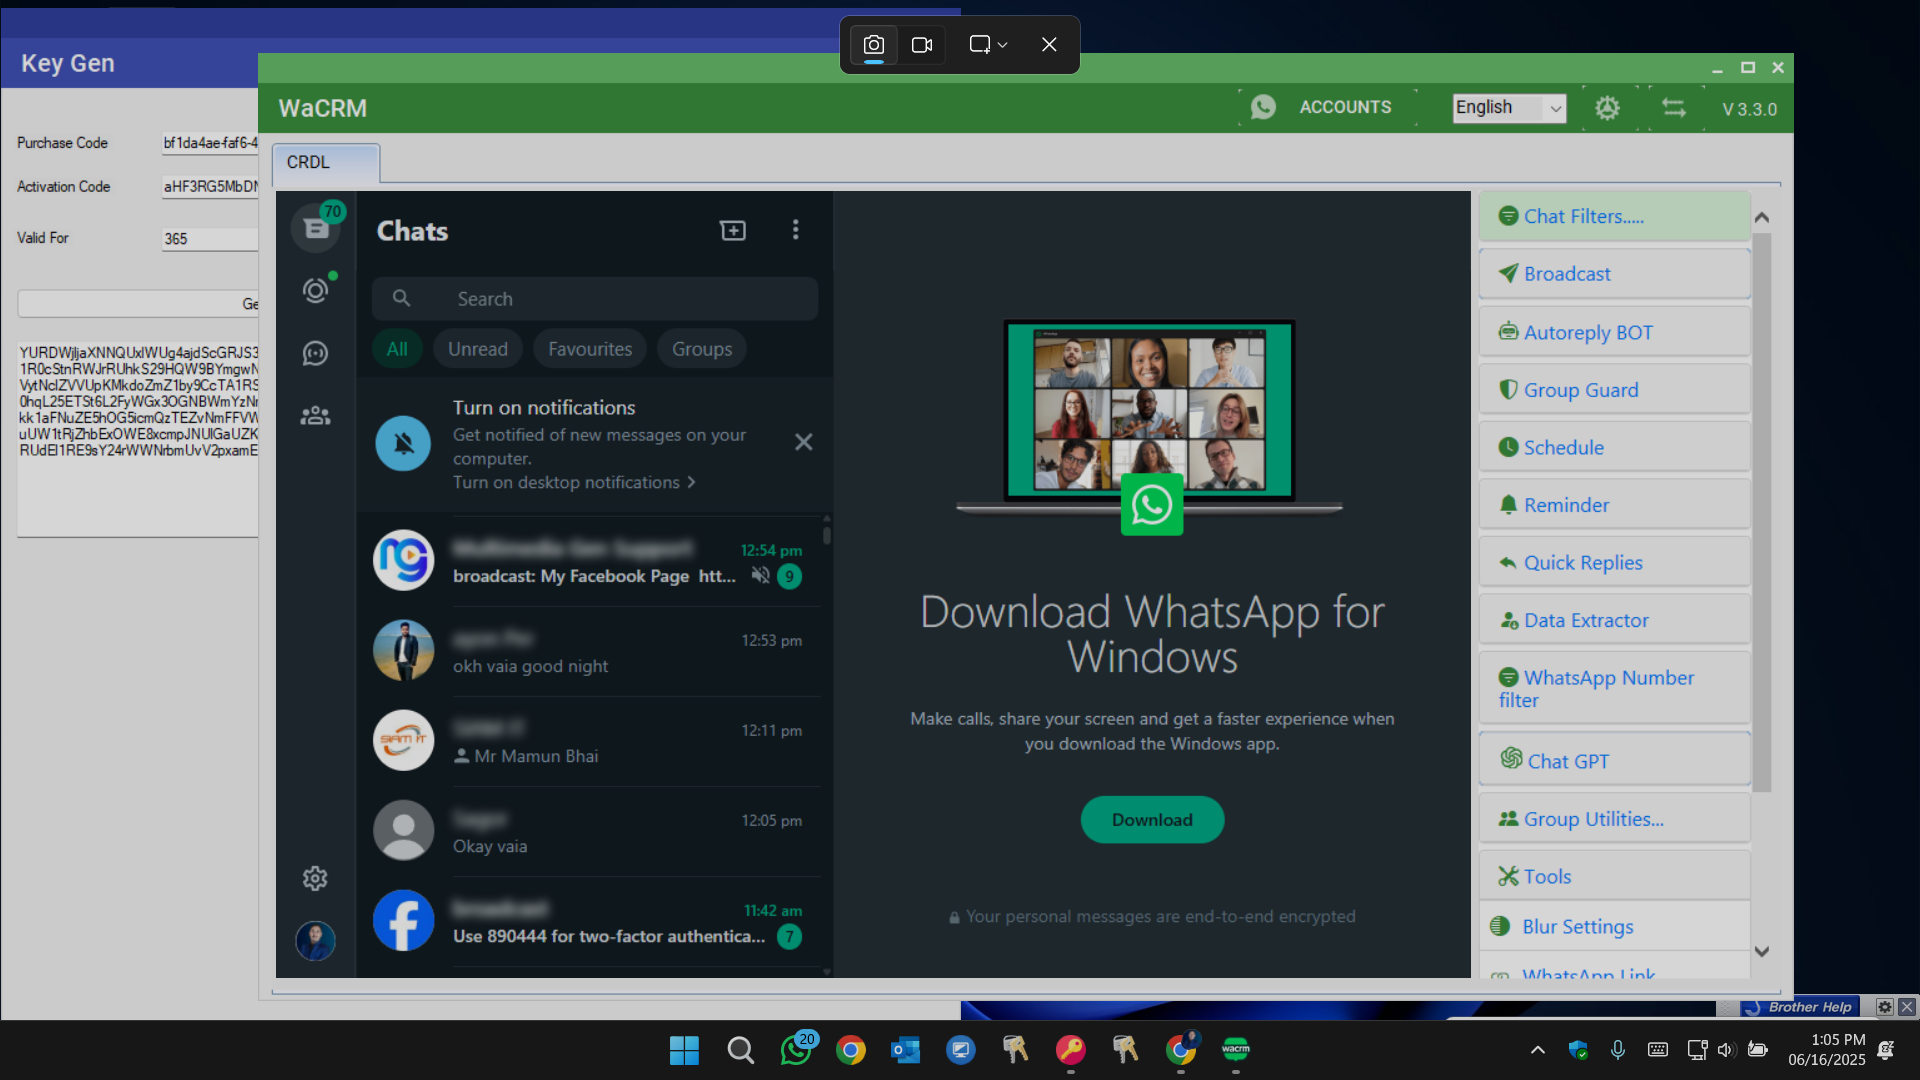Open the Status updates icon in sidebar
The width and height of the screenshot is (1920, 1080).
point(316,290)
